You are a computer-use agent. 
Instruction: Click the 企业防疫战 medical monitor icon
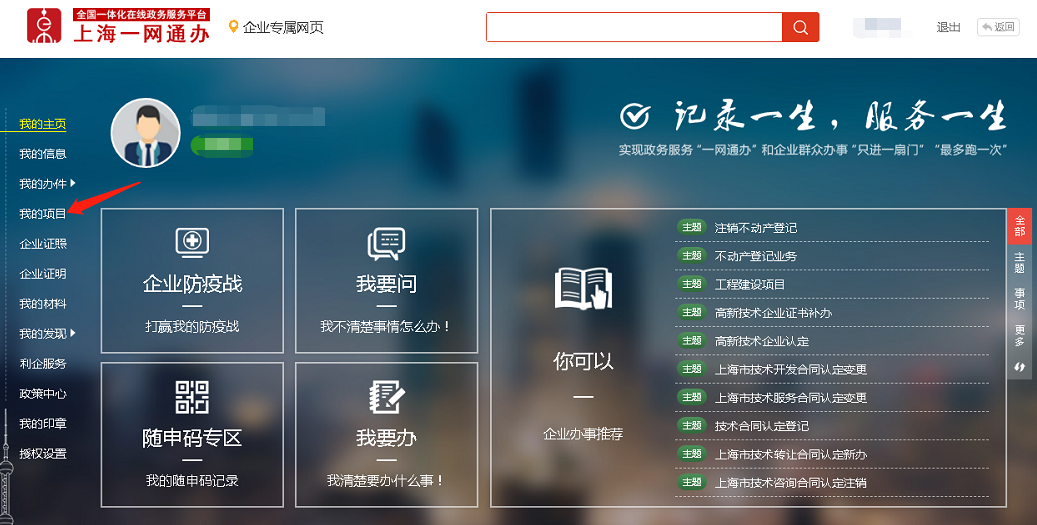tap(192, 242)
